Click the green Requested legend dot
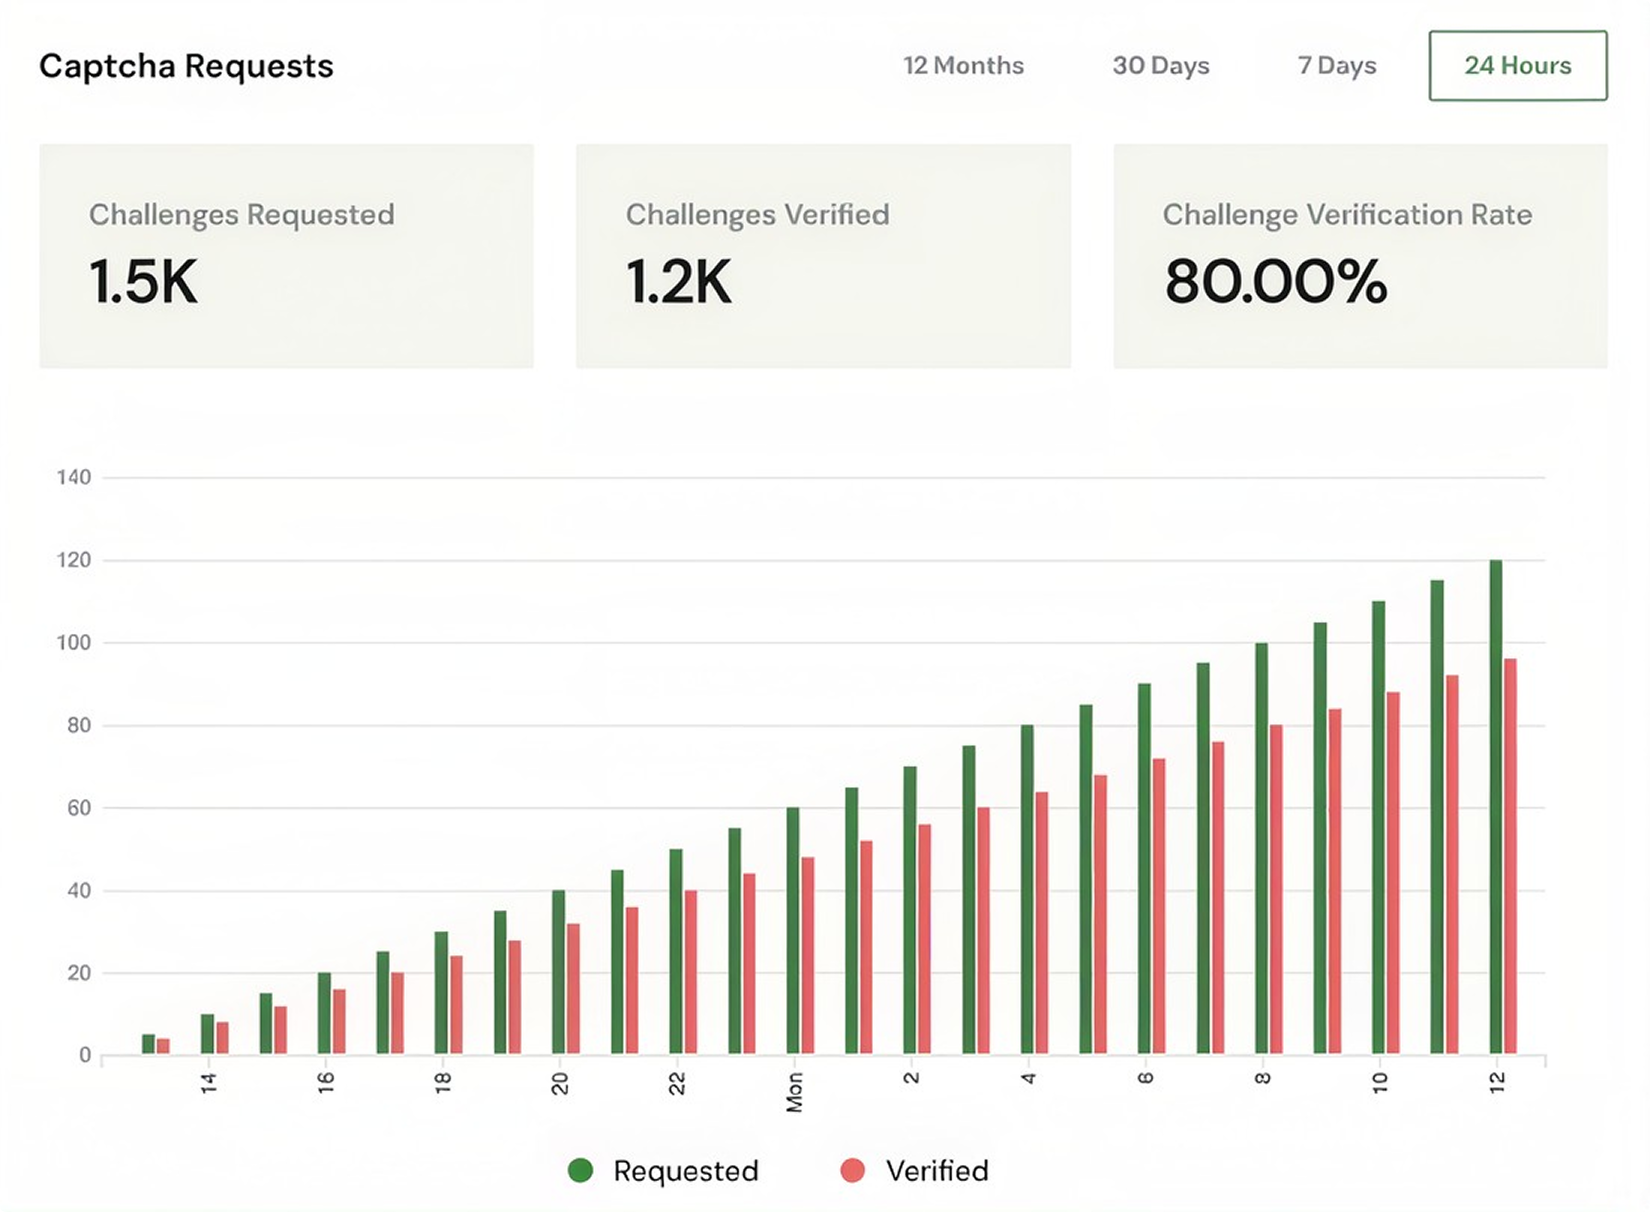Viewport: 1650px width, 1212px height. [x=580, y=1170]
